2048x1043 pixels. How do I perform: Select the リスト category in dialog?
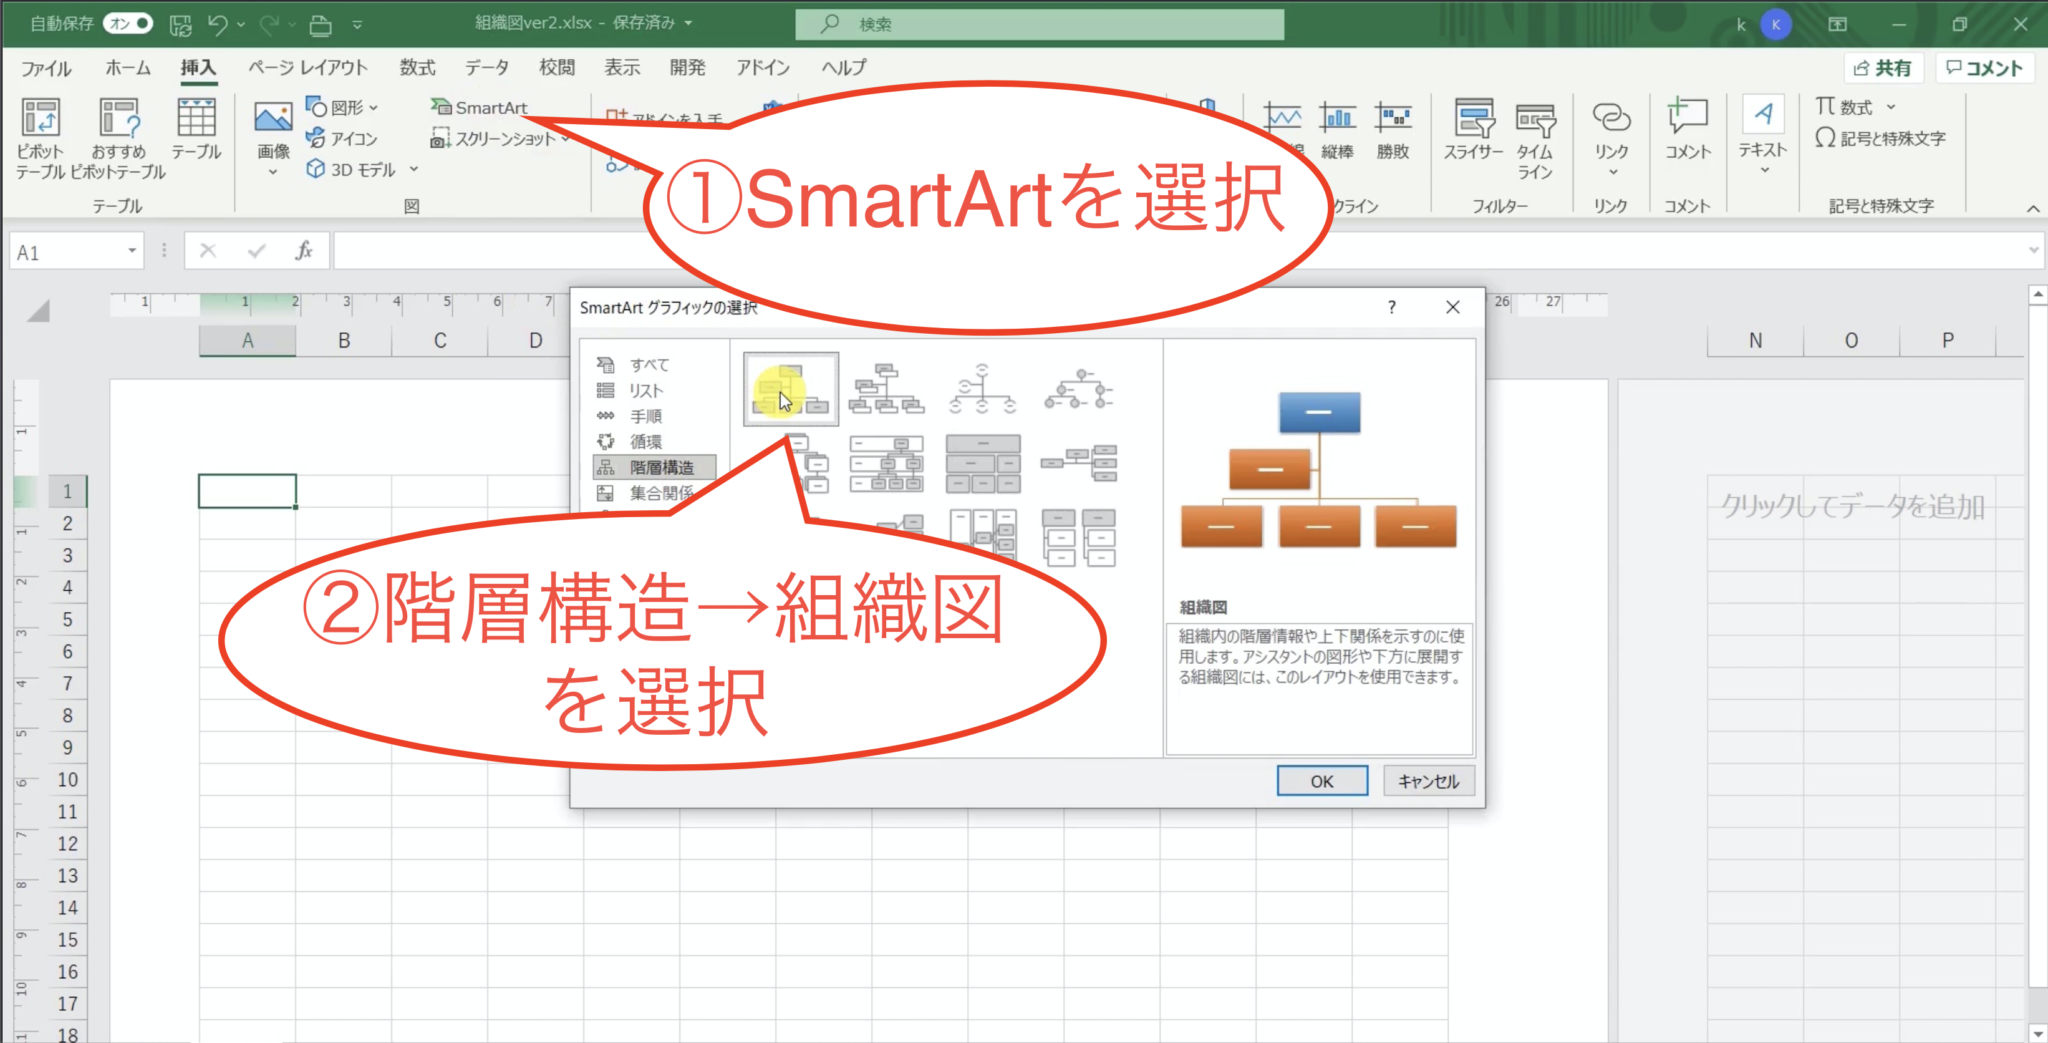(x=645, y=391)
